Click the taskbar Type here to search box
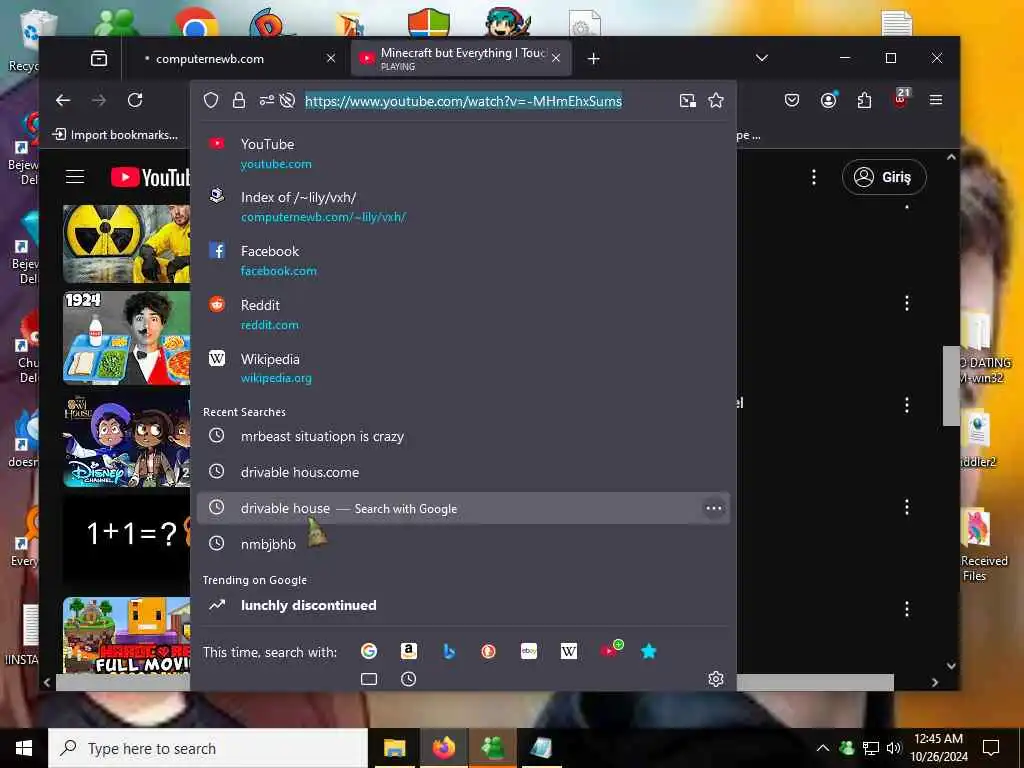 [208, 748]
